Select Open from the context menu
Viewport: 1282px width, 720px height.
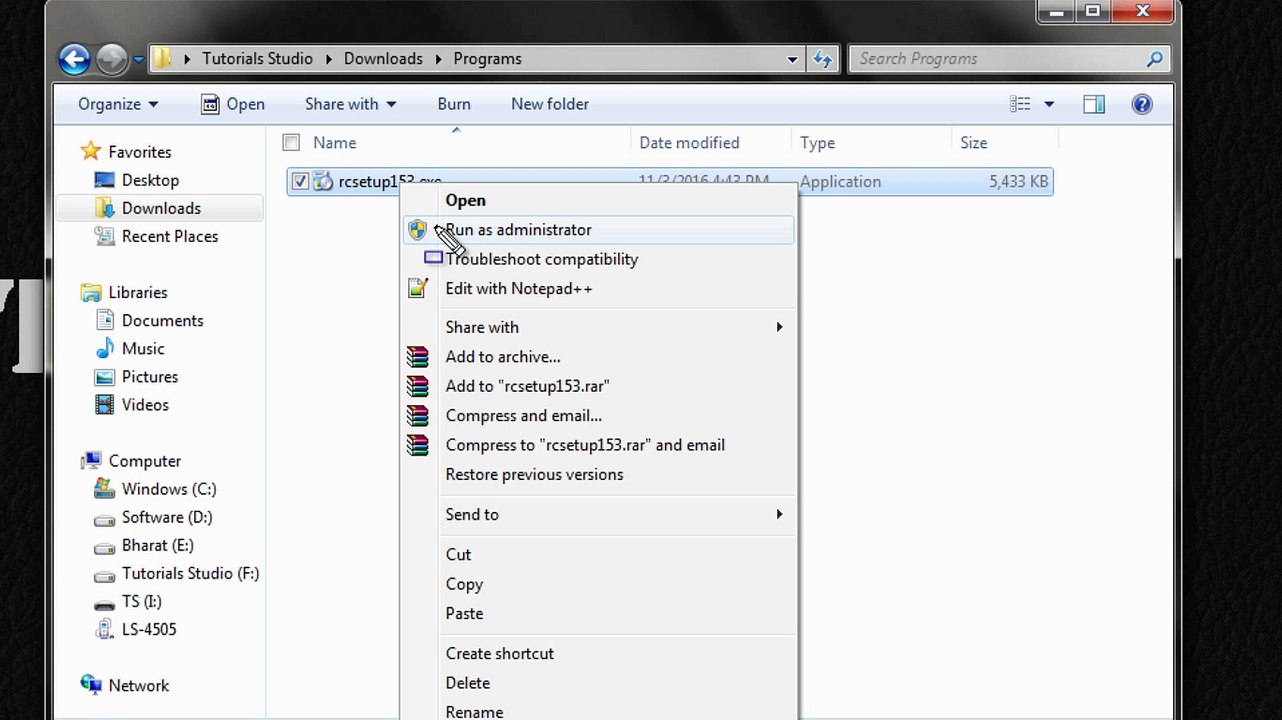coord(598,200)
